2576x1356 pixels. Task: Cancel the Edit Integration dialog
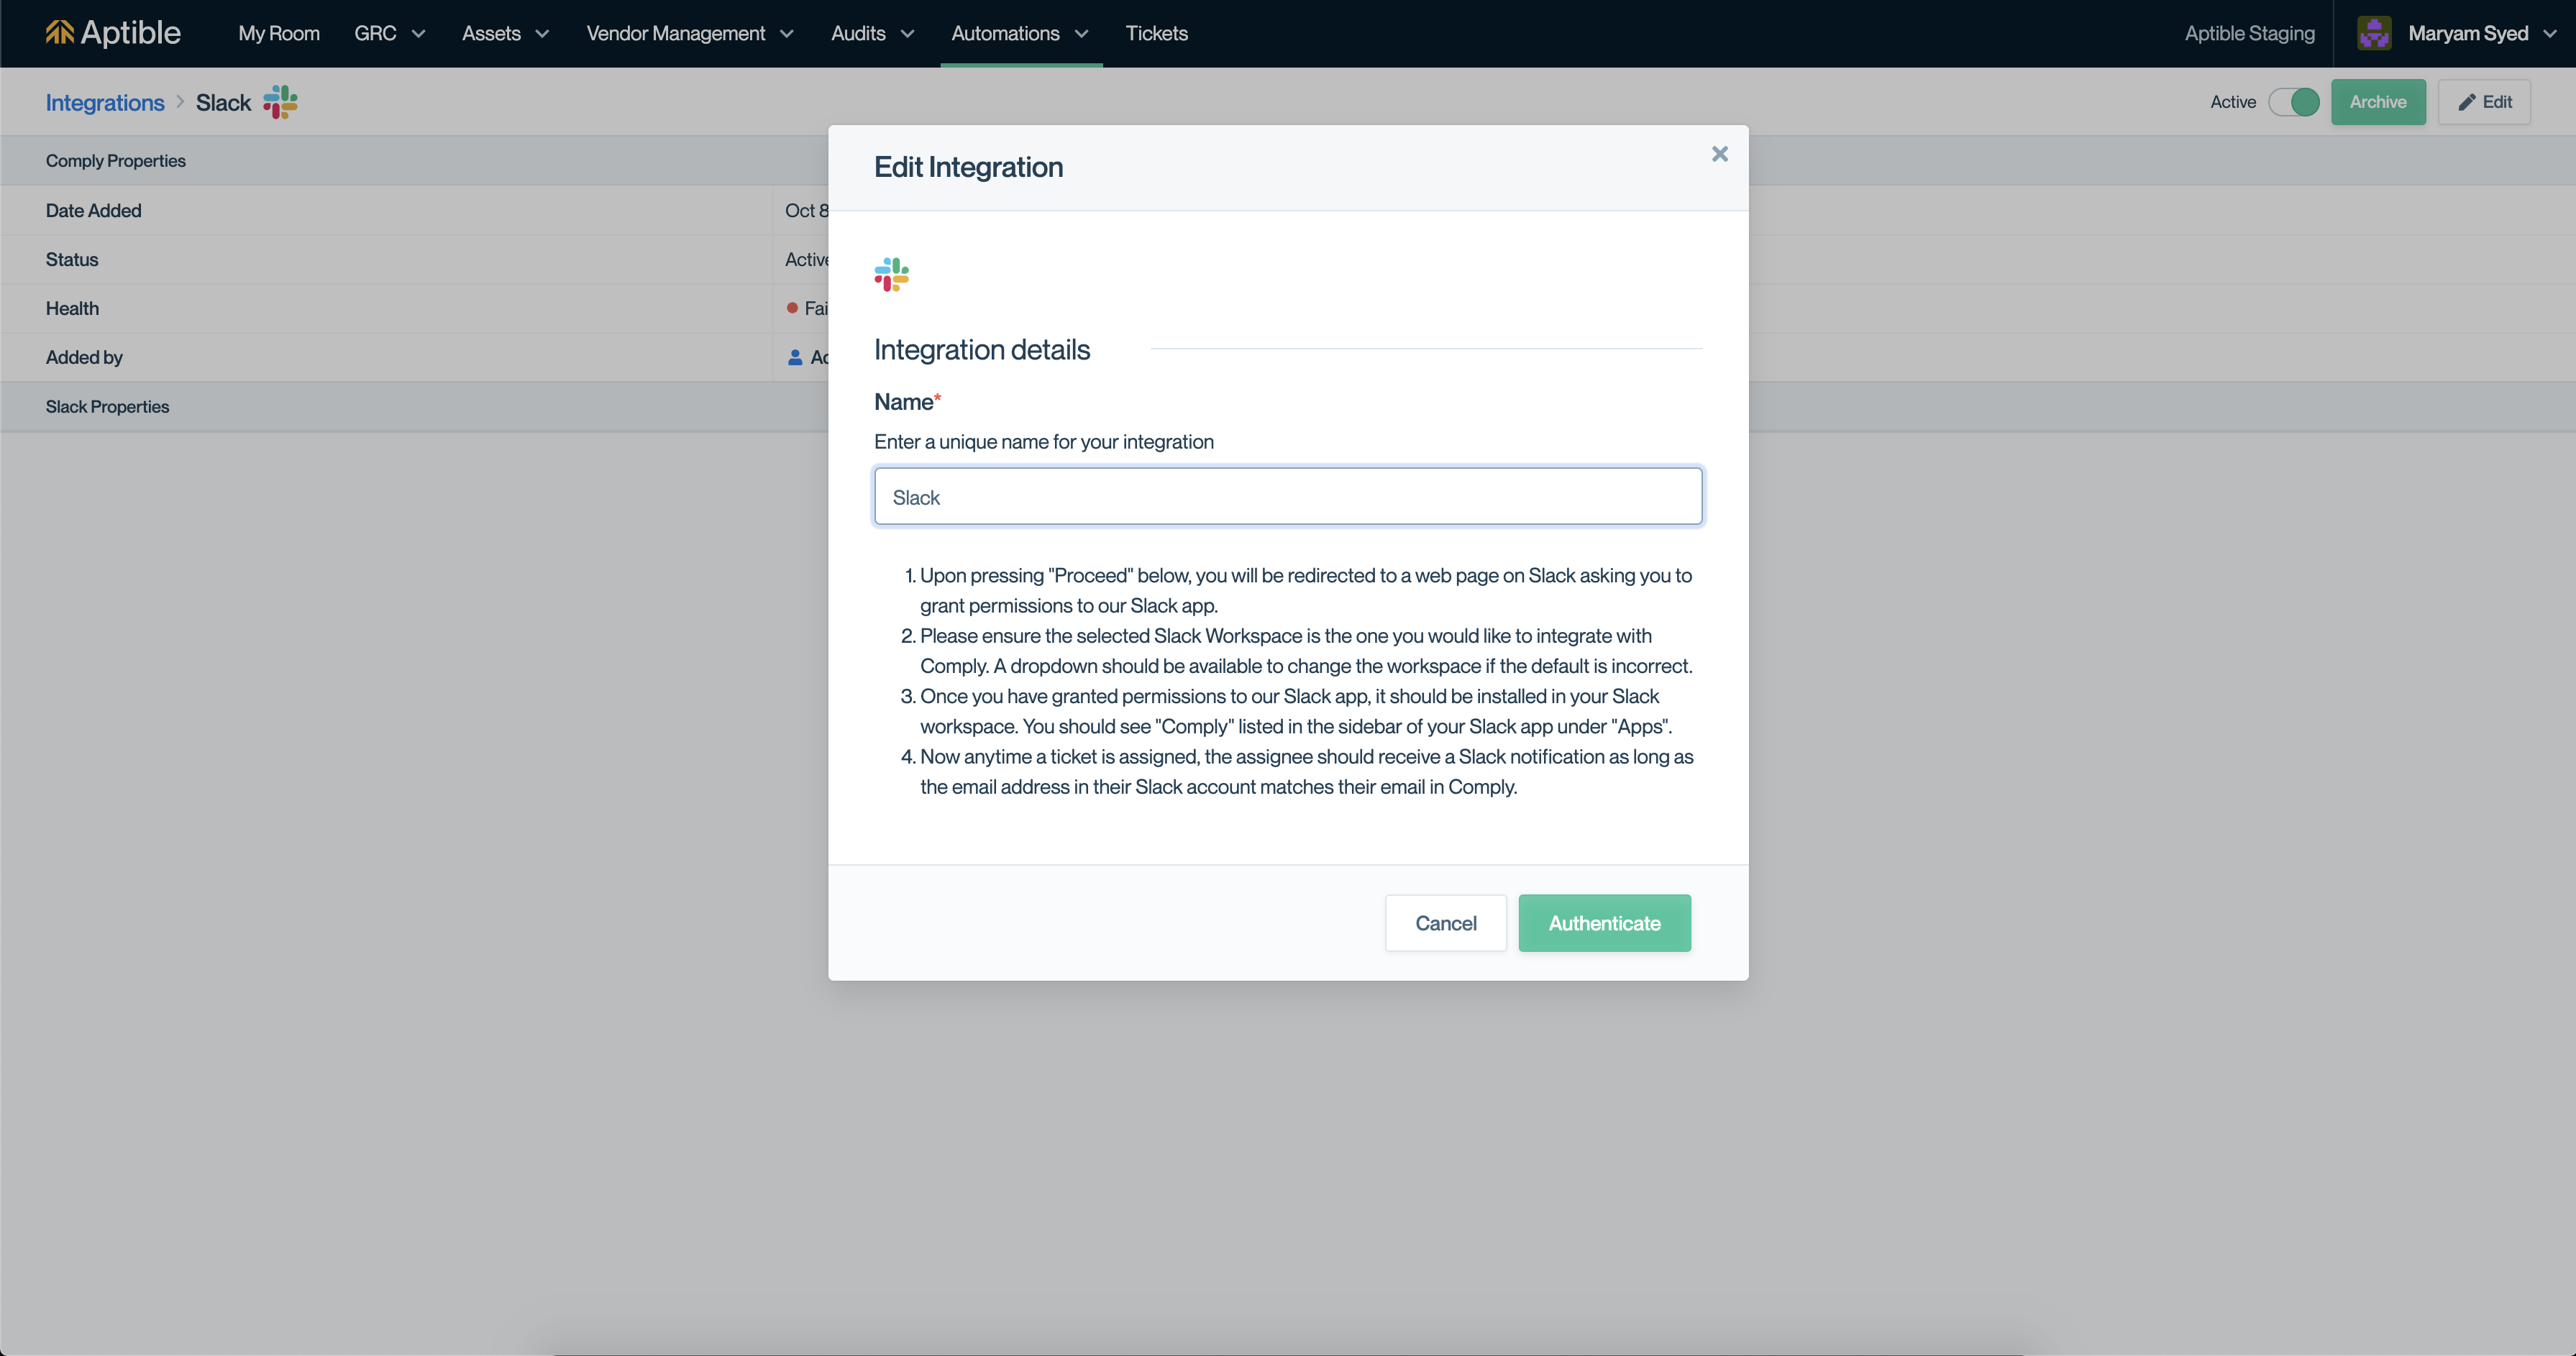1445,923
